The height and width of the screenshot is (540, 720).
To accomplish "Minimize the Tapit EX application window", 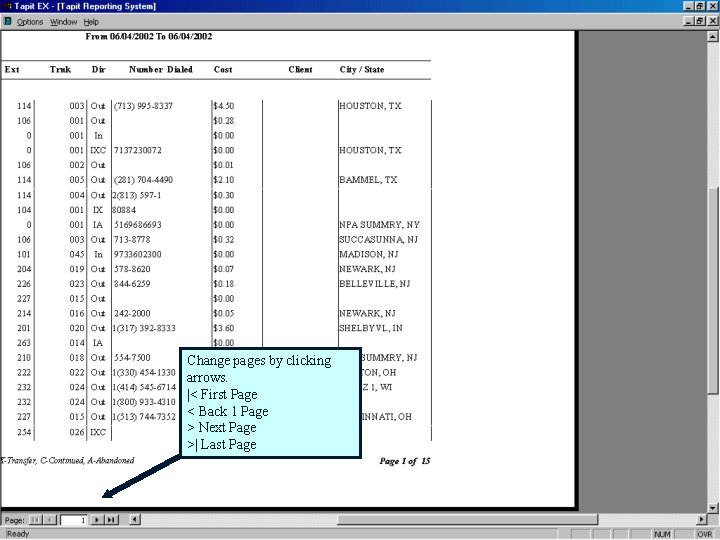I will pos(689,6).
